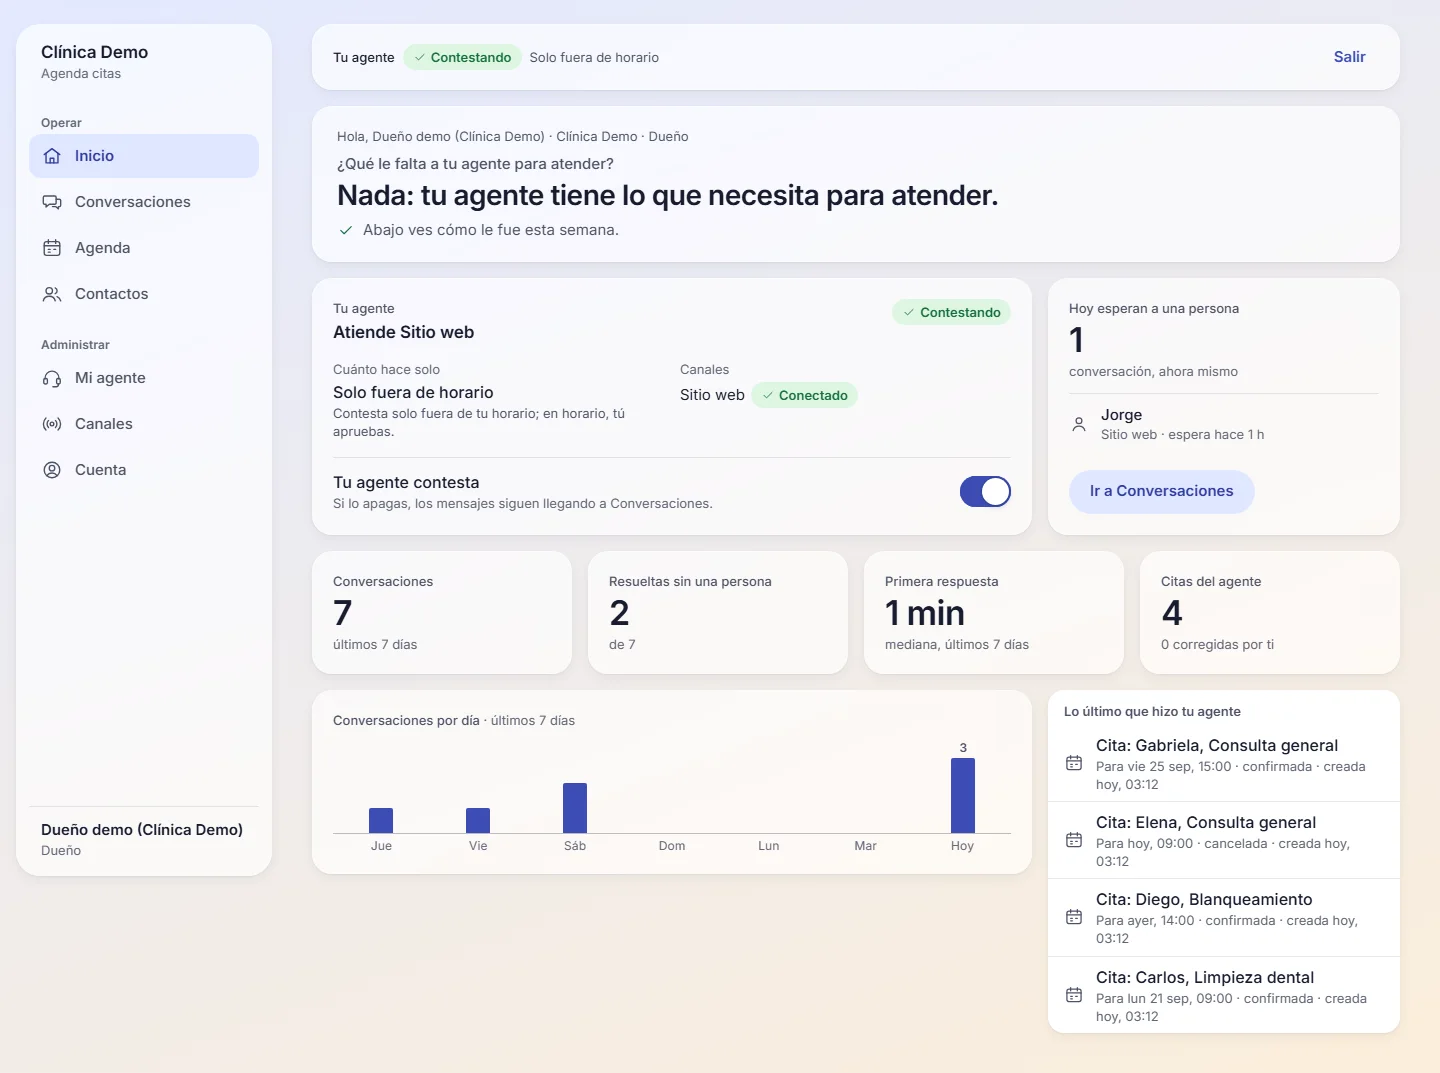Viewport: 1440px width, 1073px height.
Task: Select Mi agente in Administrar
Action: 144,378
